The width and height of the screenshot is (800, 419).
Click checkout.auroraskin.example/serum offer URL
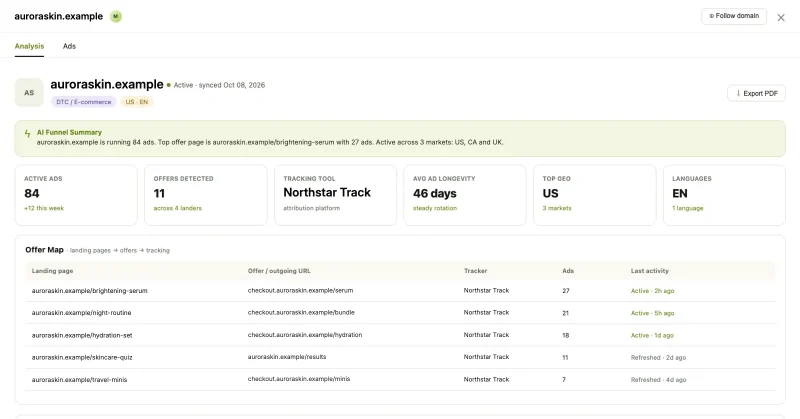(301, 290)
